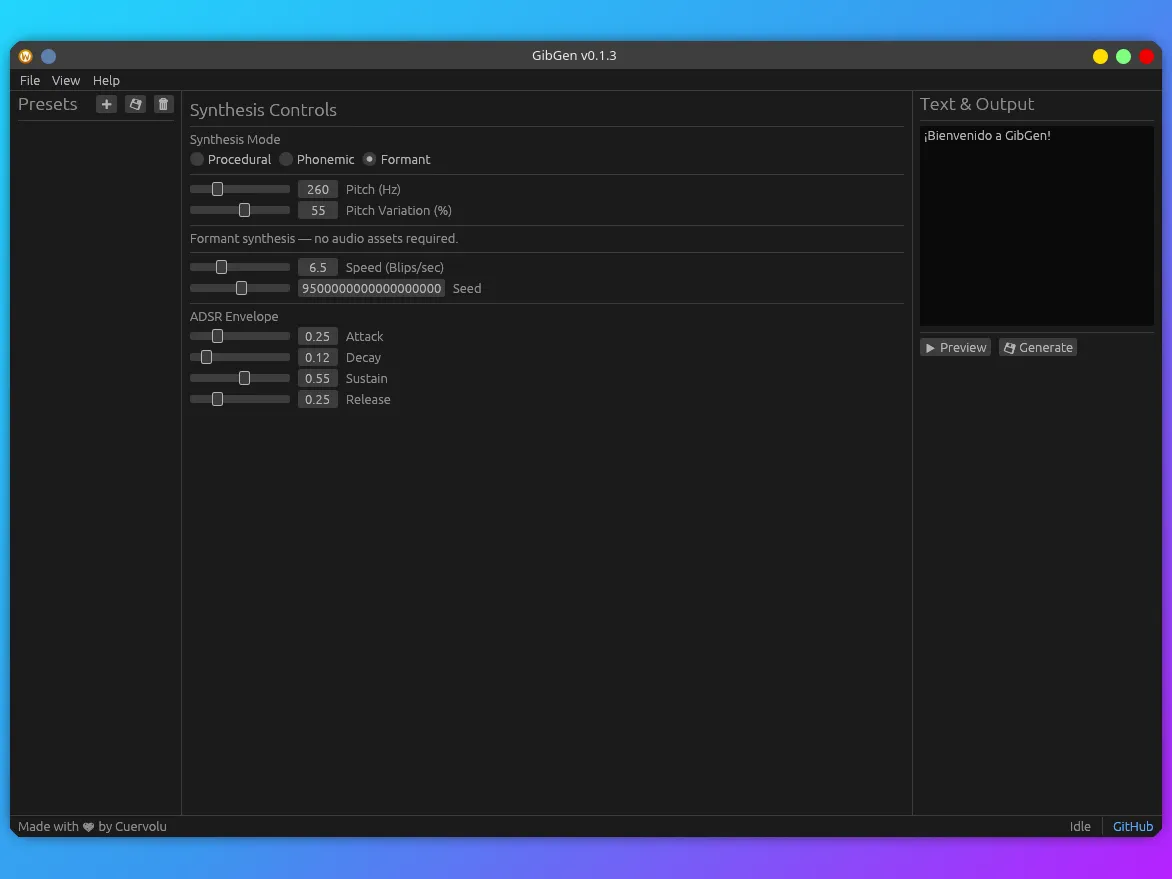Click the Pitch Variation slider handle
Viewport: 1172px width, 879px height.
(x=244, y=210)
